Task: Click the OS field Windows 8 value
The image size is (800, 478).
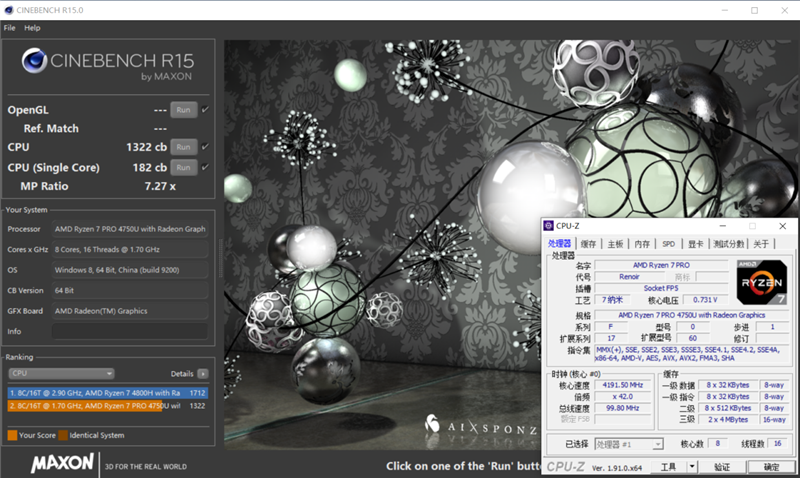Action: (x=130, y=270)
